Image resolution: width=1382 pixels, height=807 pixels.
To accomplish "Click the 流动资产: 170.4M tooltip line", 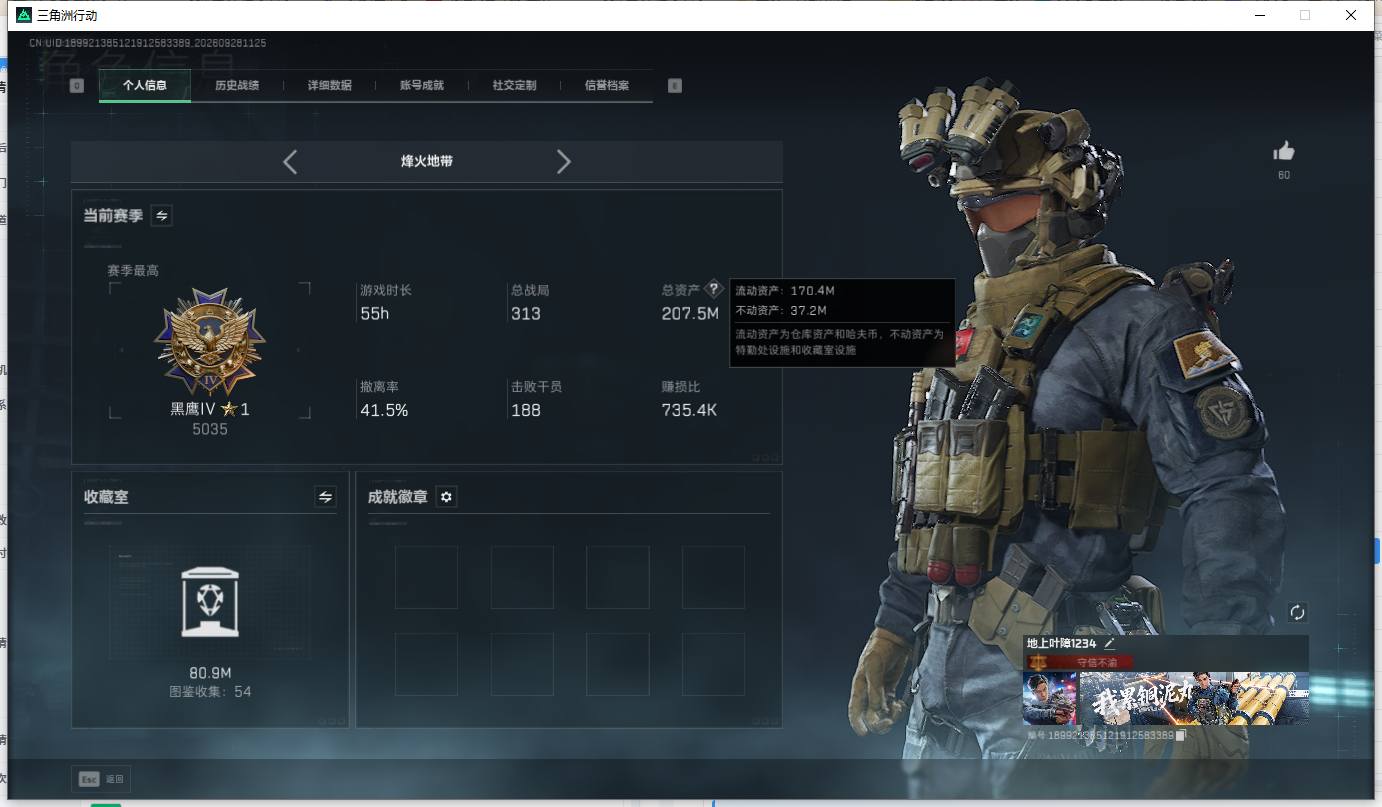I will pyautogui.click(x=785, y=291).
